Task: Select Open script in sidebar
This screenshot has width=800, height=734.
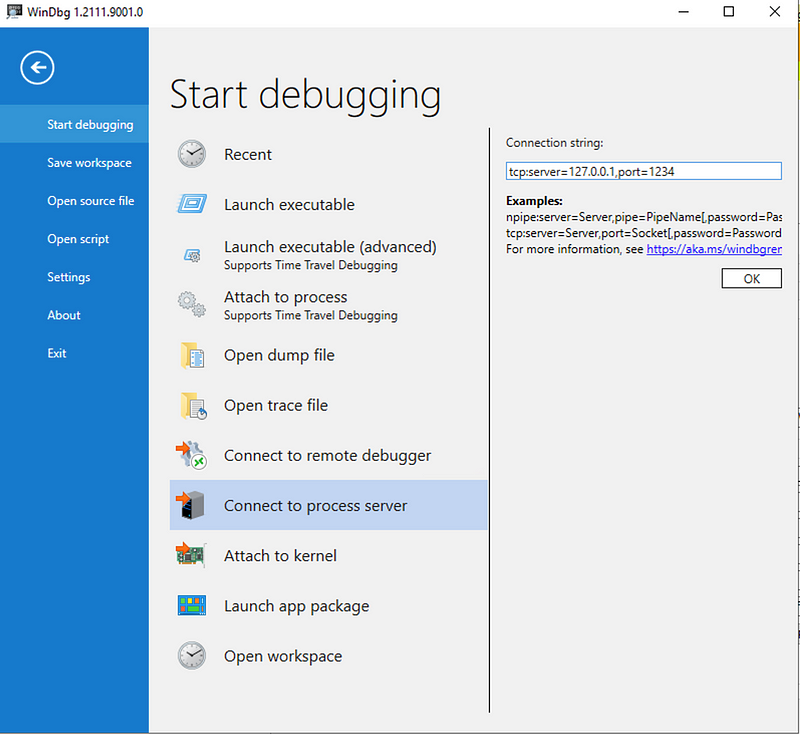Action: (x=74, y=239)
